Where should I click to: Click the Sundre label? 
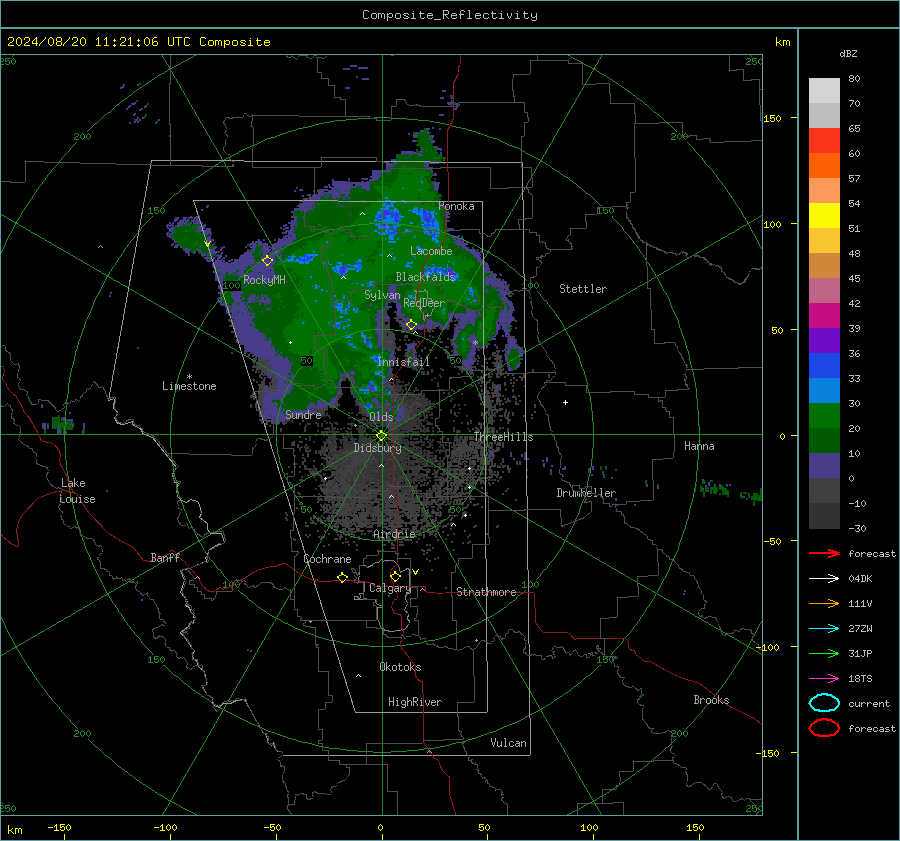[303, 414]
